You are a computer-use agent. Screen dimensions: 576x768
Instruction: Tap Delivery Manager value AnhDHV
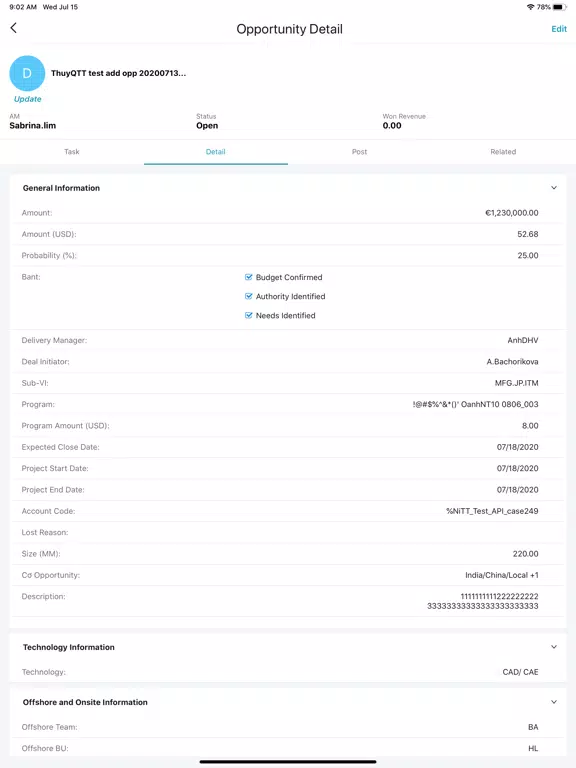[x=523, y=340]
